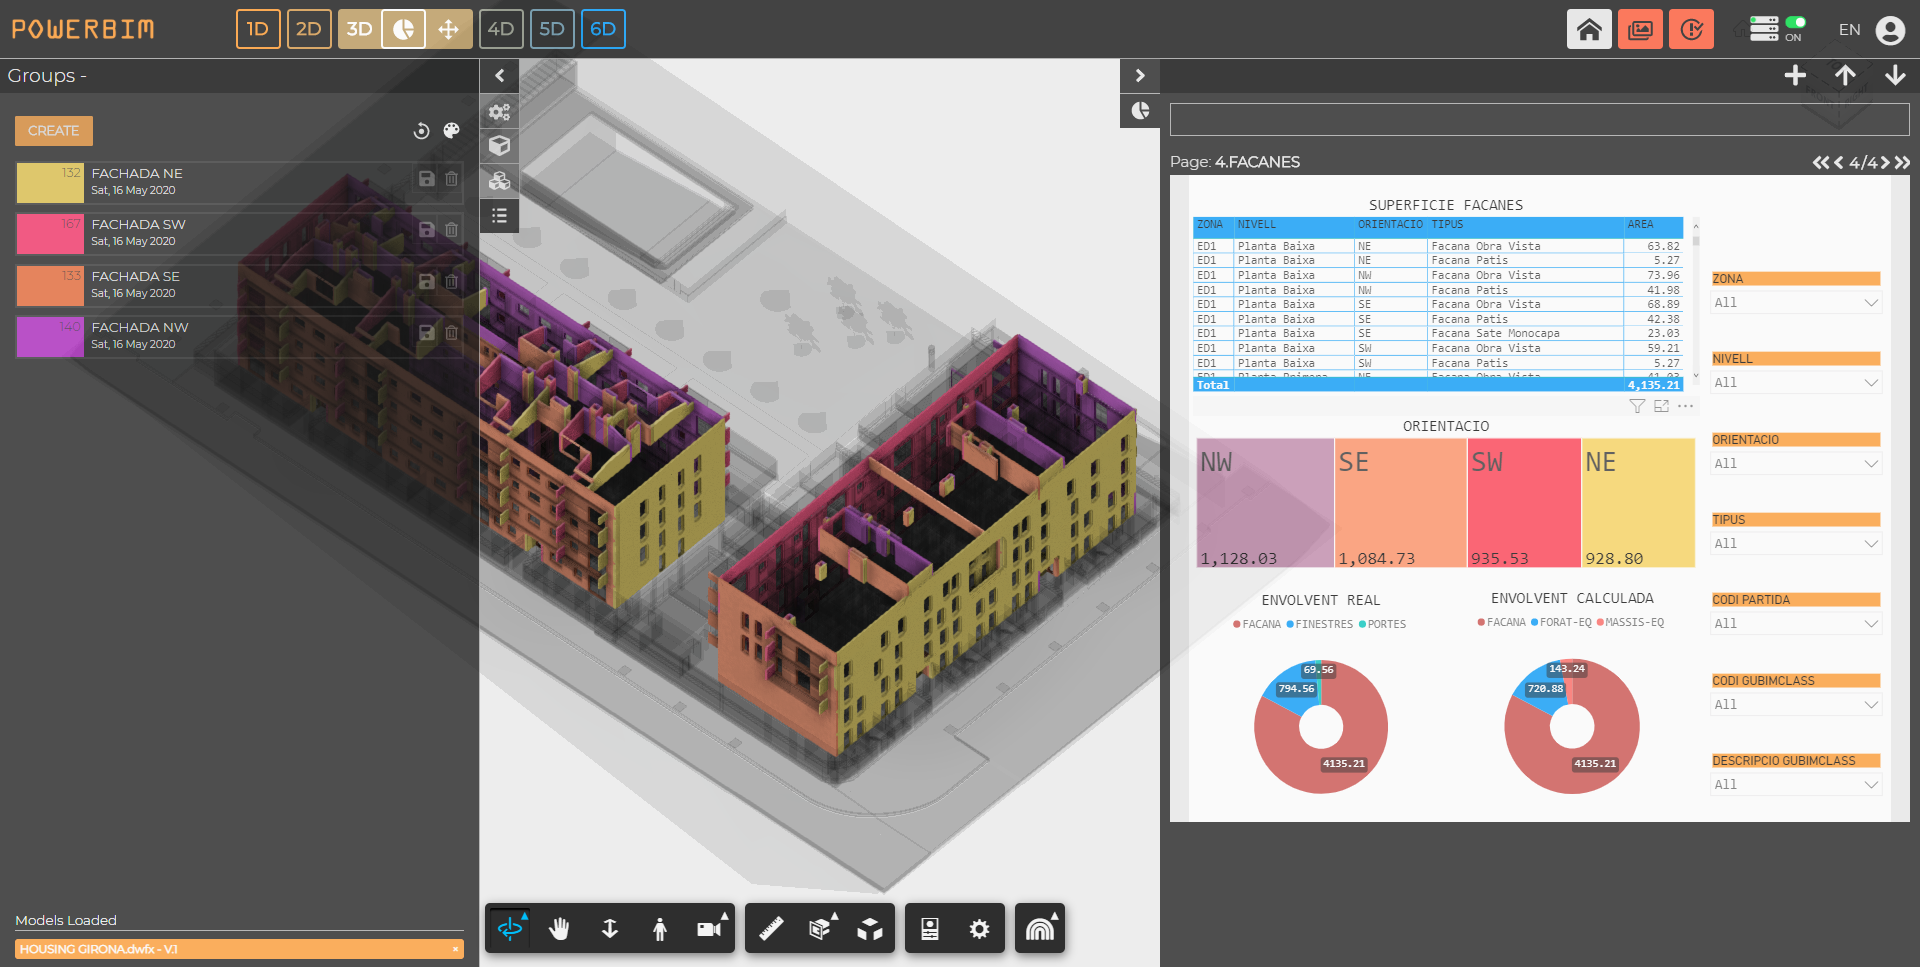Collapse the left Groups panel

point(499,76)
